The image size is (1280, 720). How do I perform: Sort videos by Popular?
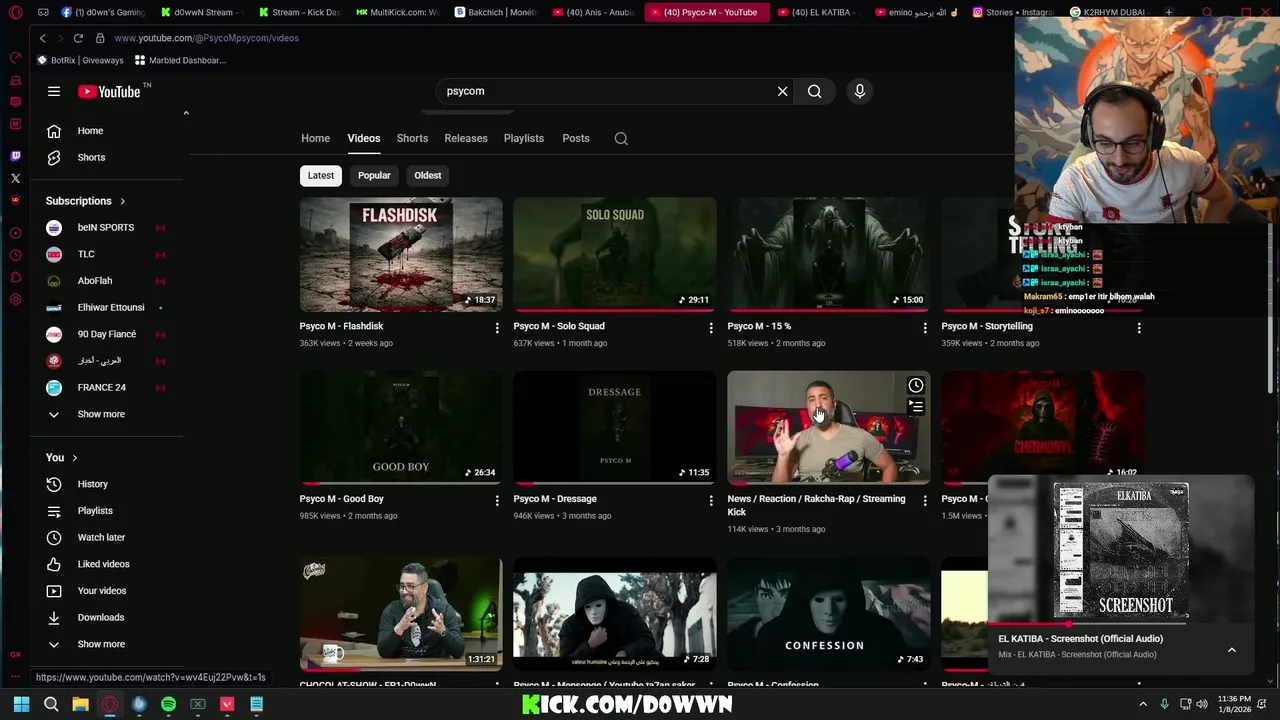click(x=374, y=175)
